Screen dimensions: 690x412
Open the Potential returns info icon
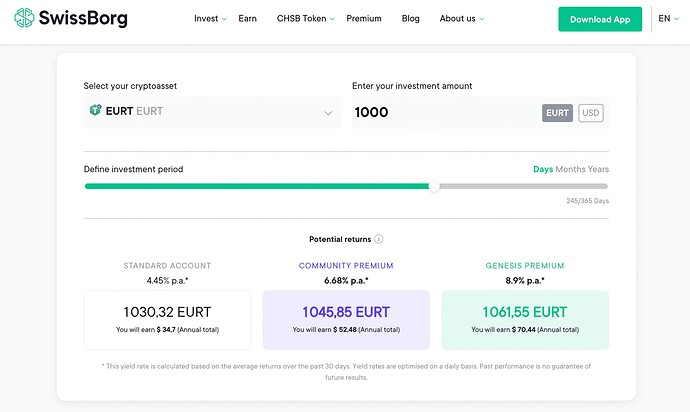378,239
